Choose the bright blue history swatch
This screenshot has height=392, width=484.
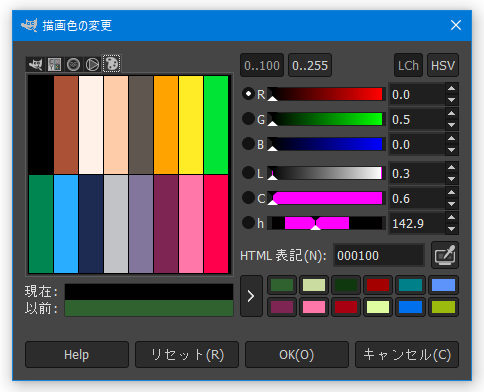pos(411,307)
